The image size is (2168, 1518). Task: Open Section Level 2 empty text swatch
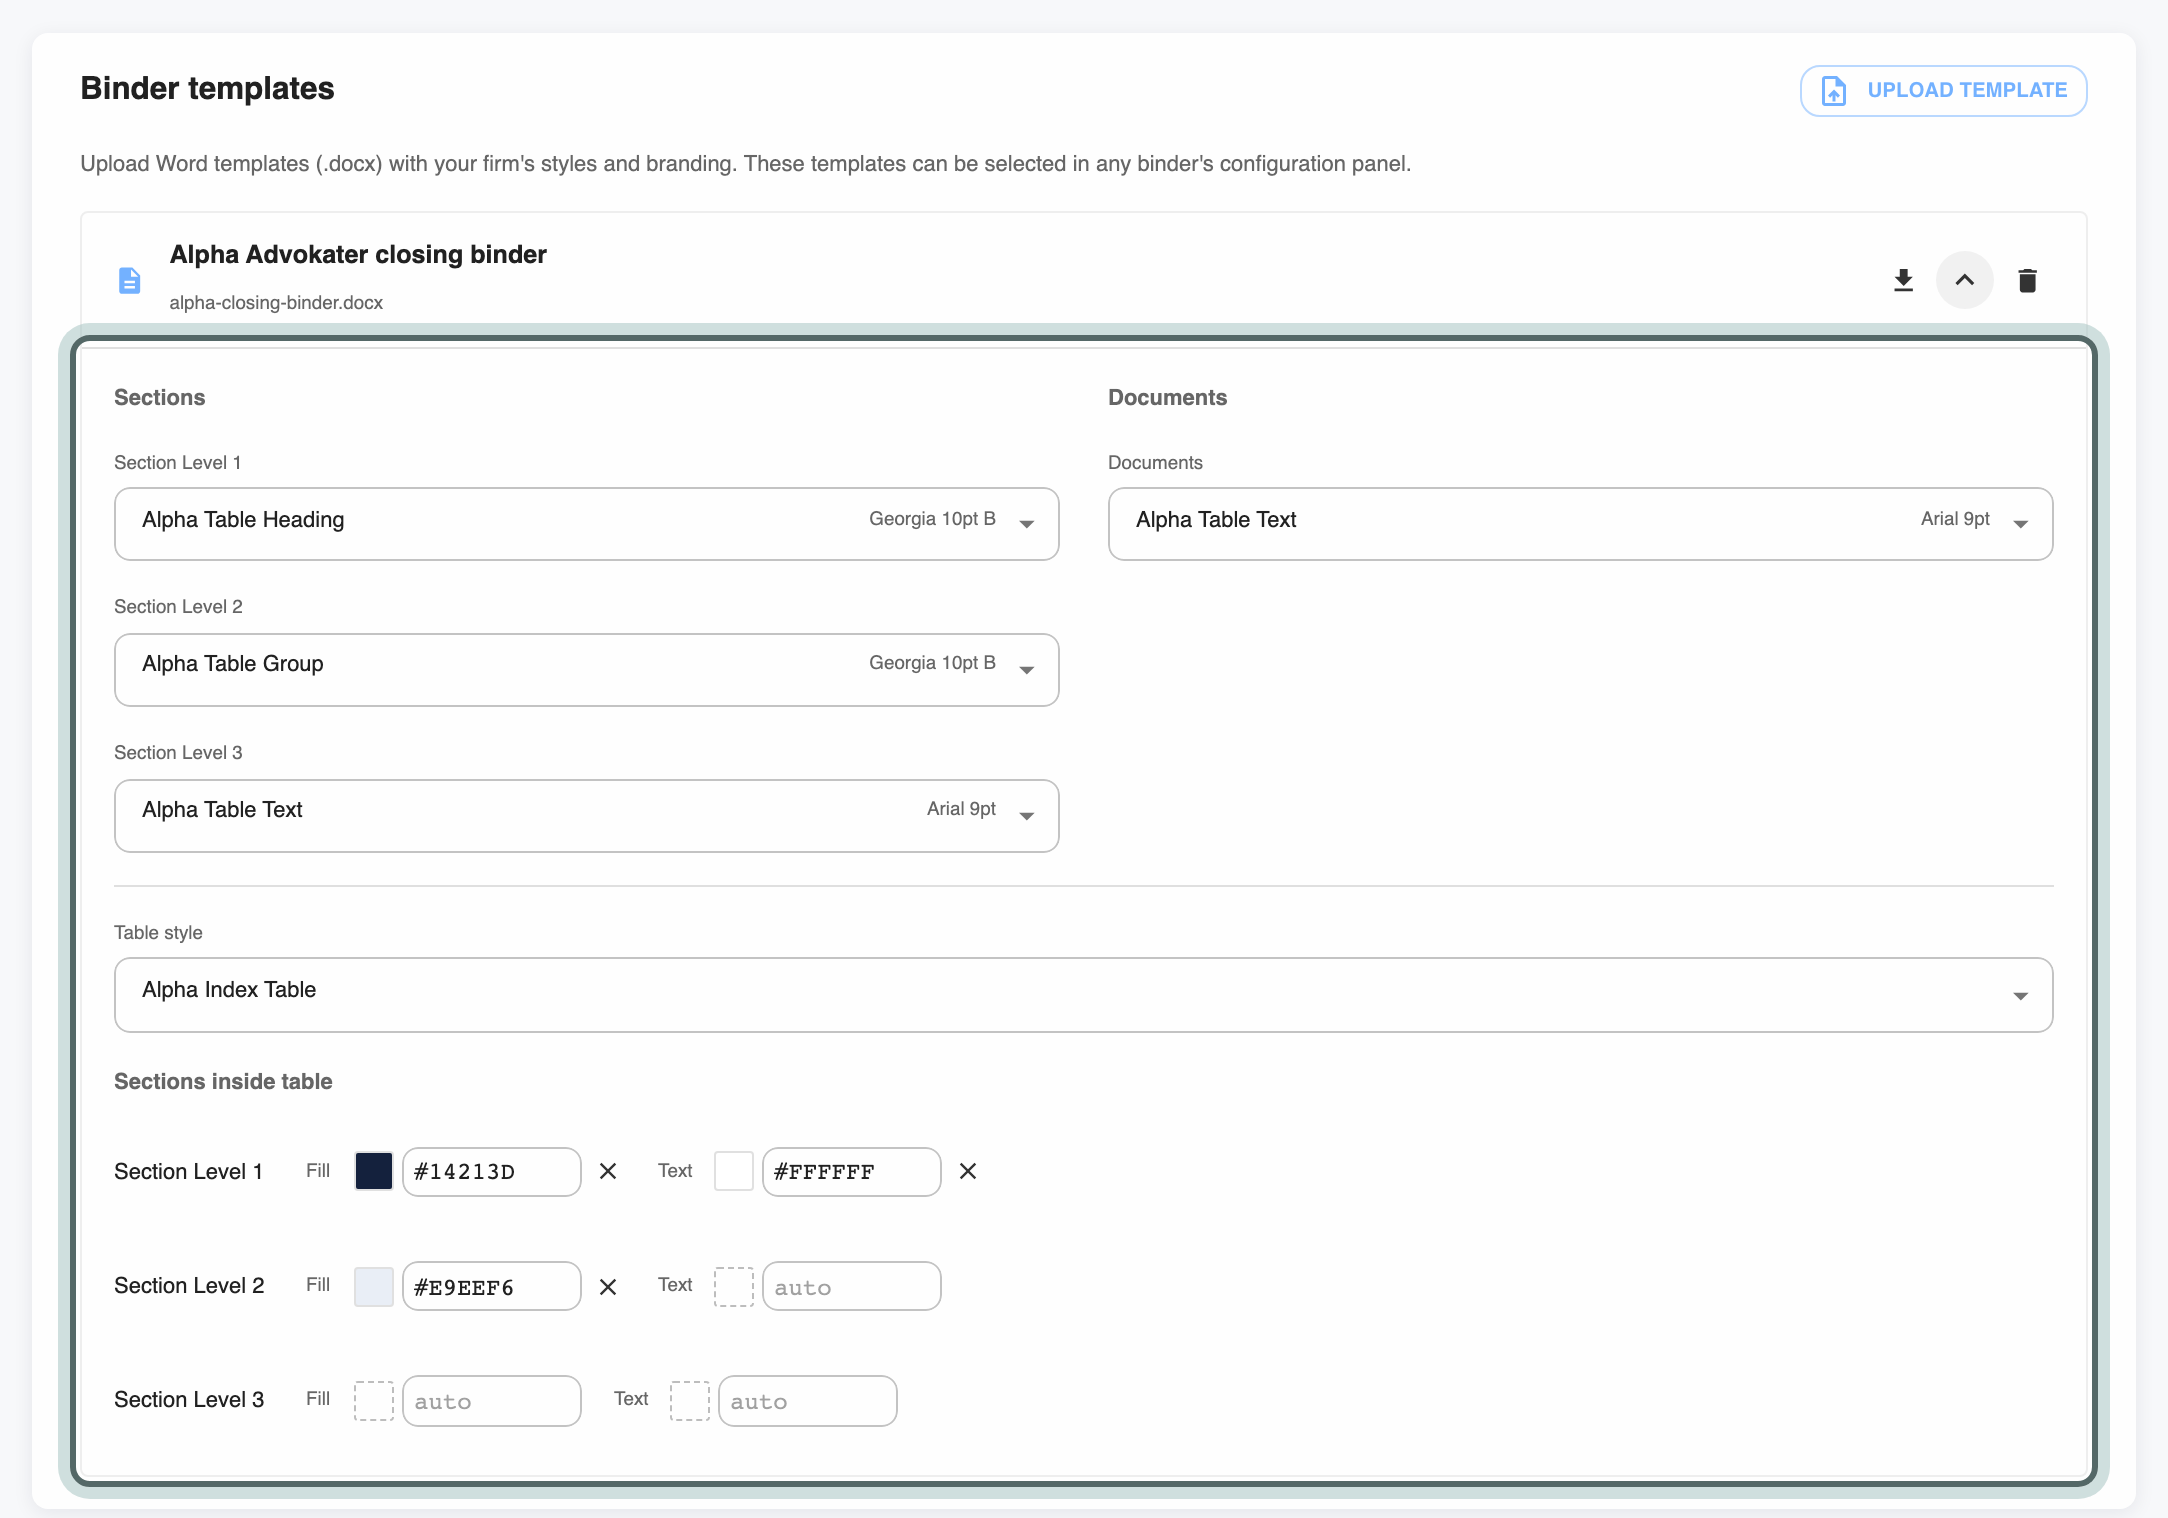click(734, 1287)
